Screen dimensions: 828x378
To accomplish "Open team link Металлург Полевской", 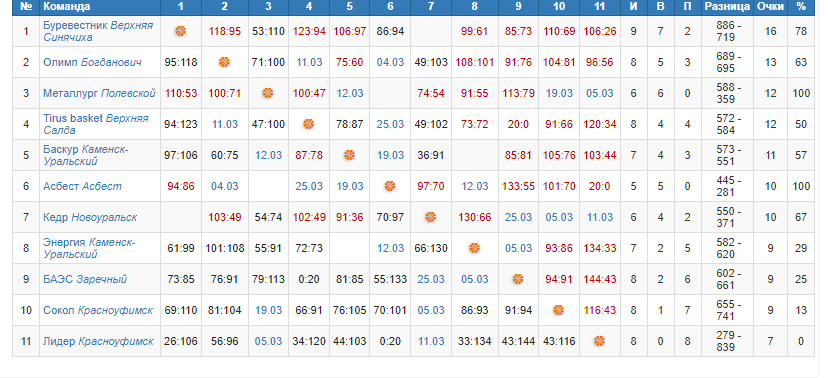I will coord(99,93).
